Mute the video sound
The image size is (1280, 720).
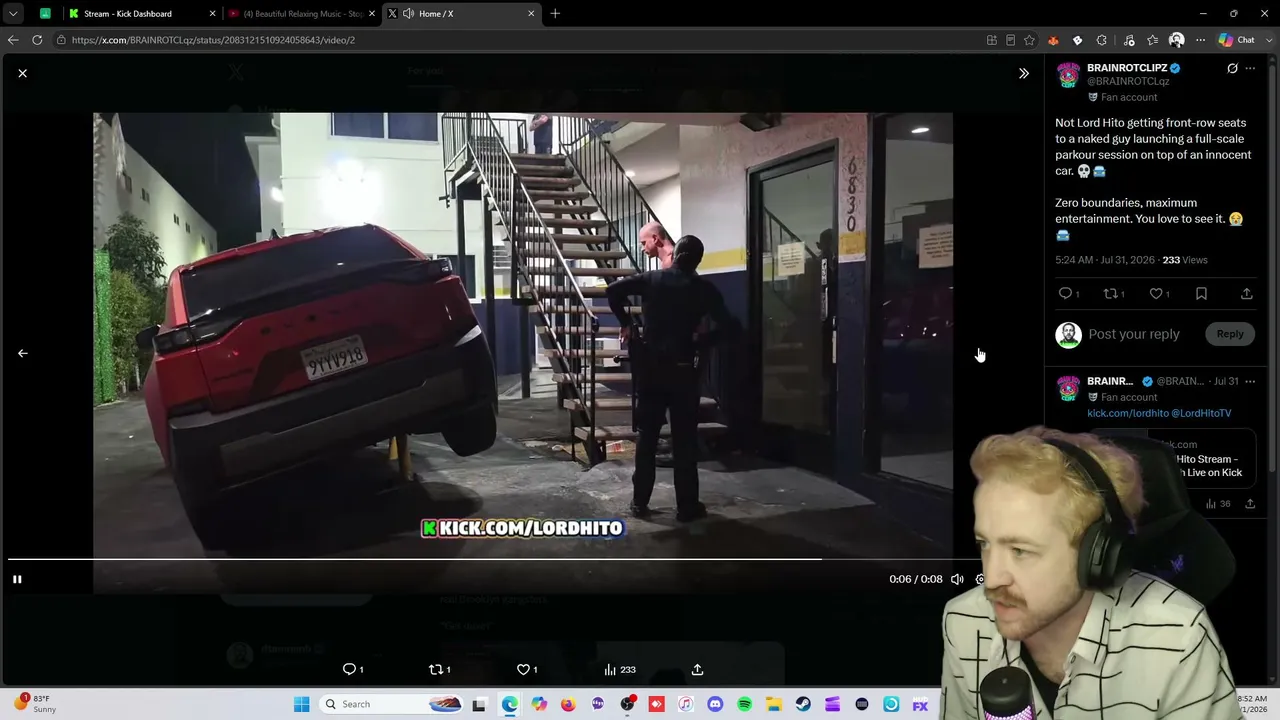pyautogui.click(x=957, y=579)
